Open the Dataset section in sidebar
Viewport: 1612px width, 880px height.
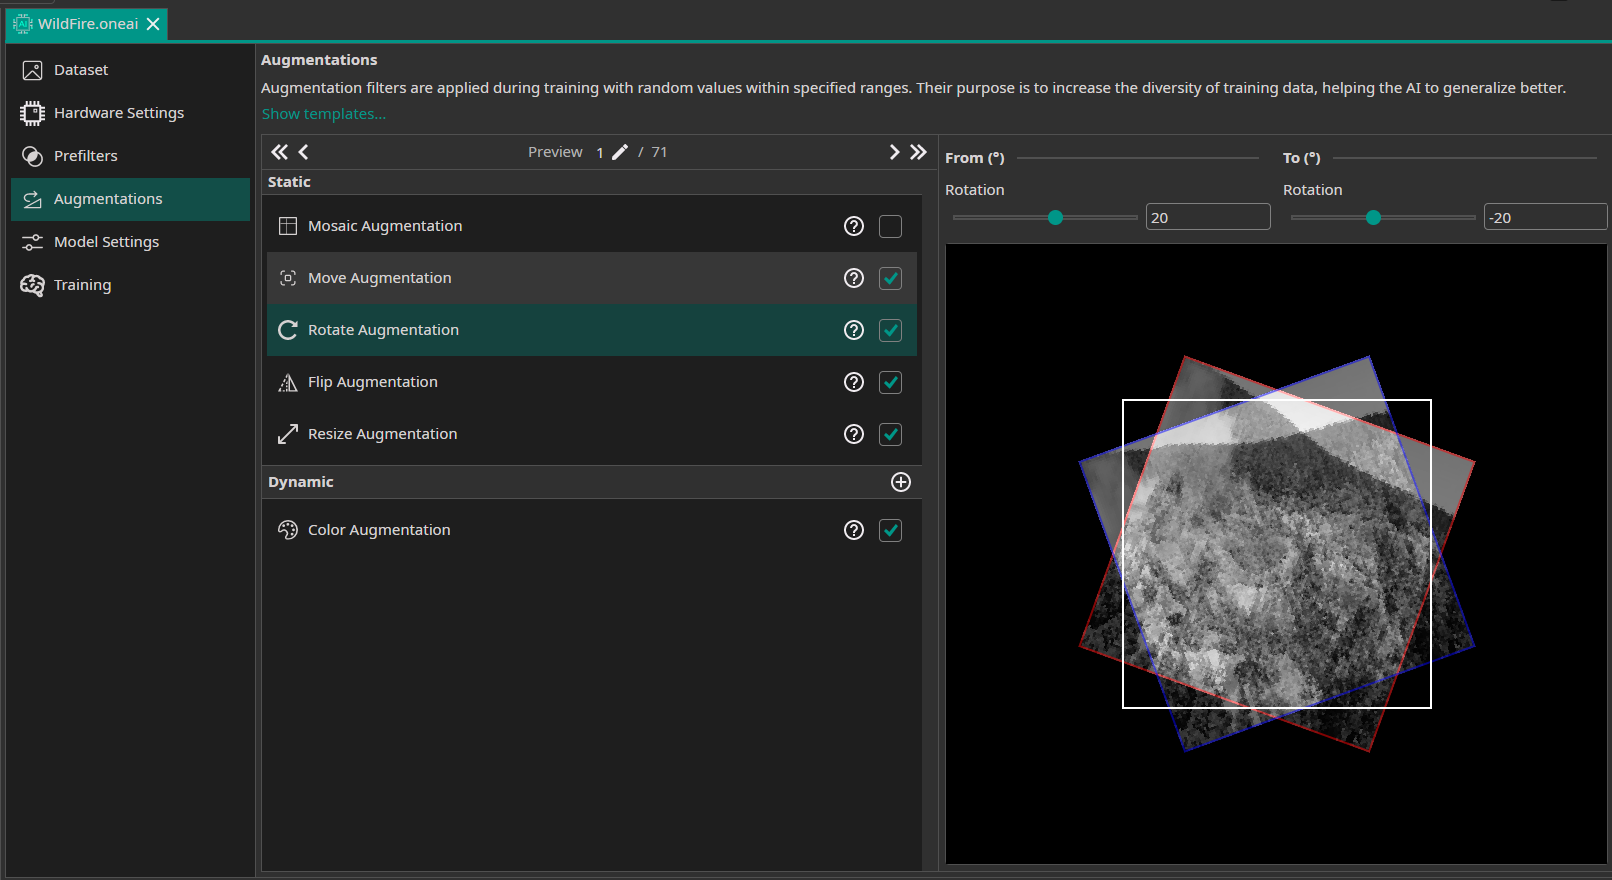coord(81,70)
